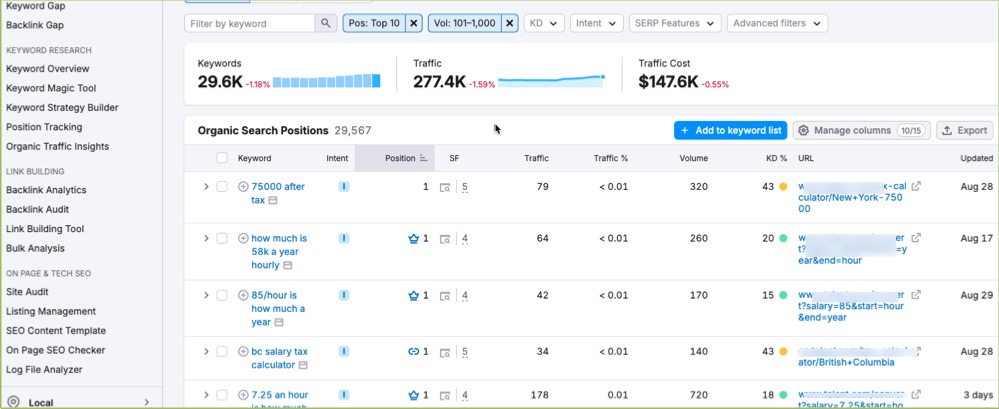
Task: Open Log File Analyzer in sidebar
Action: (x=44, y=370)
